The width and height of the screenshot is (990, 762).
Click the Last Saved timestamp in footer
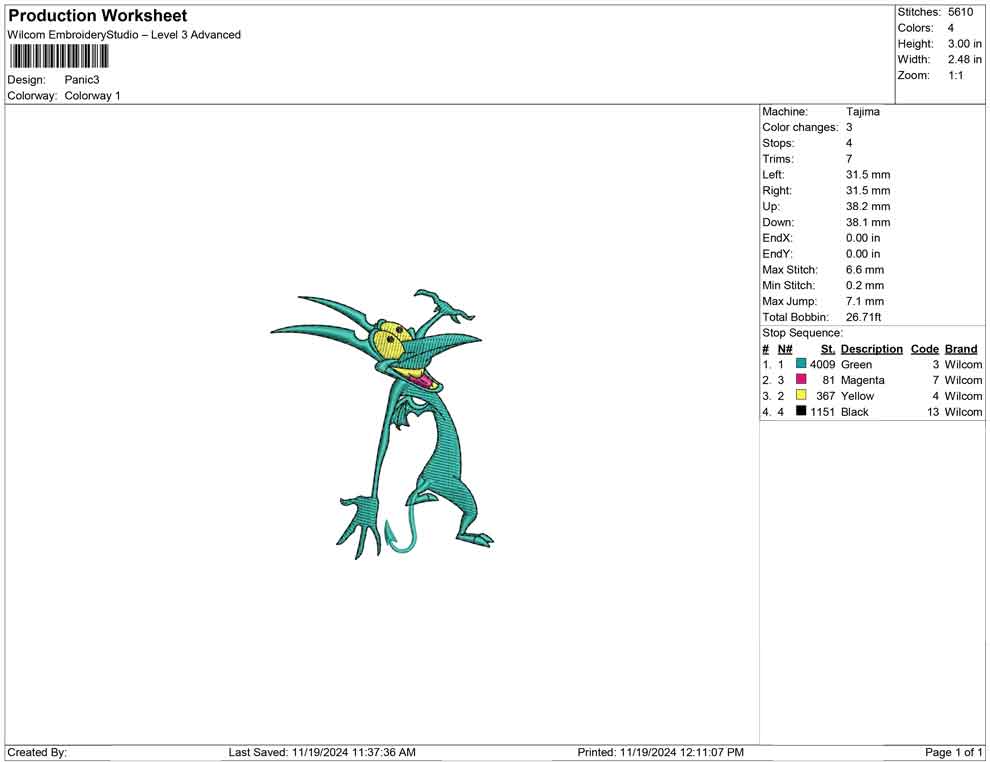tap(322, 752)
